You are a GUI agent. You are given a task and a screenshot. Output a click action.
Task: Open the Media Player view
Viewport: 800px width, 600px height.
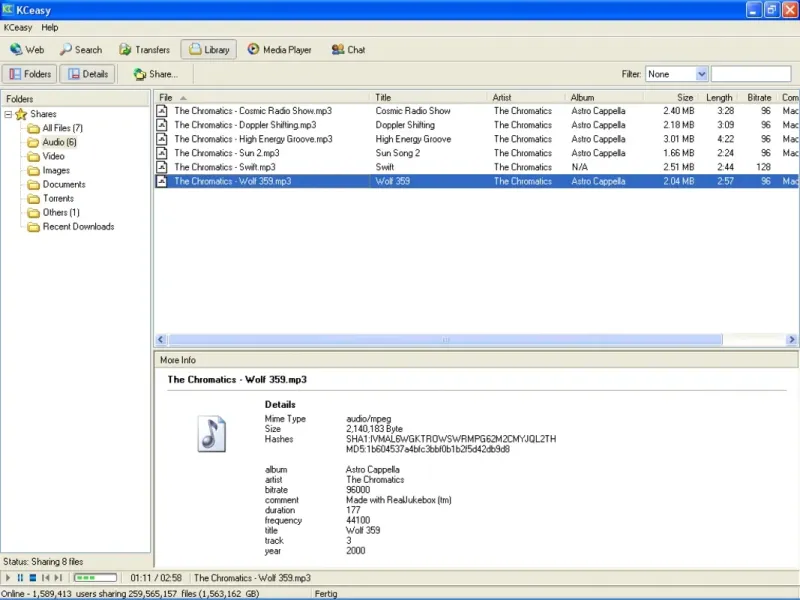(x=279, y=50)
